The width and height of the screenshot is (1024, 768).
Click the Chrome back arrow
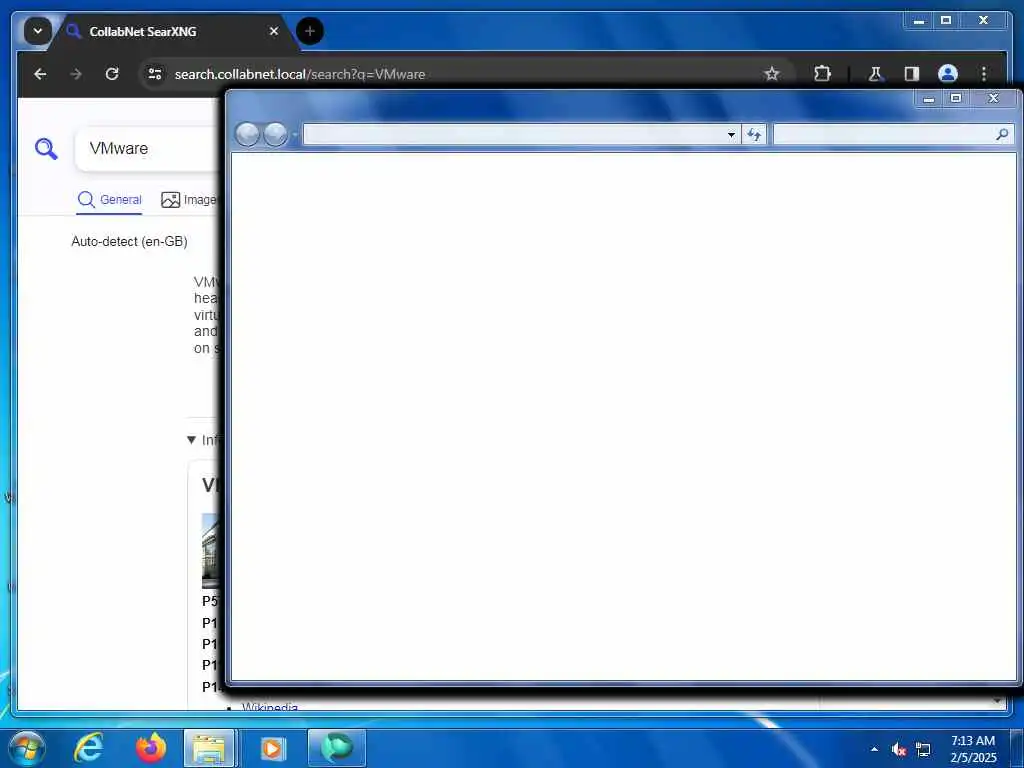click(x=40, y=74)
